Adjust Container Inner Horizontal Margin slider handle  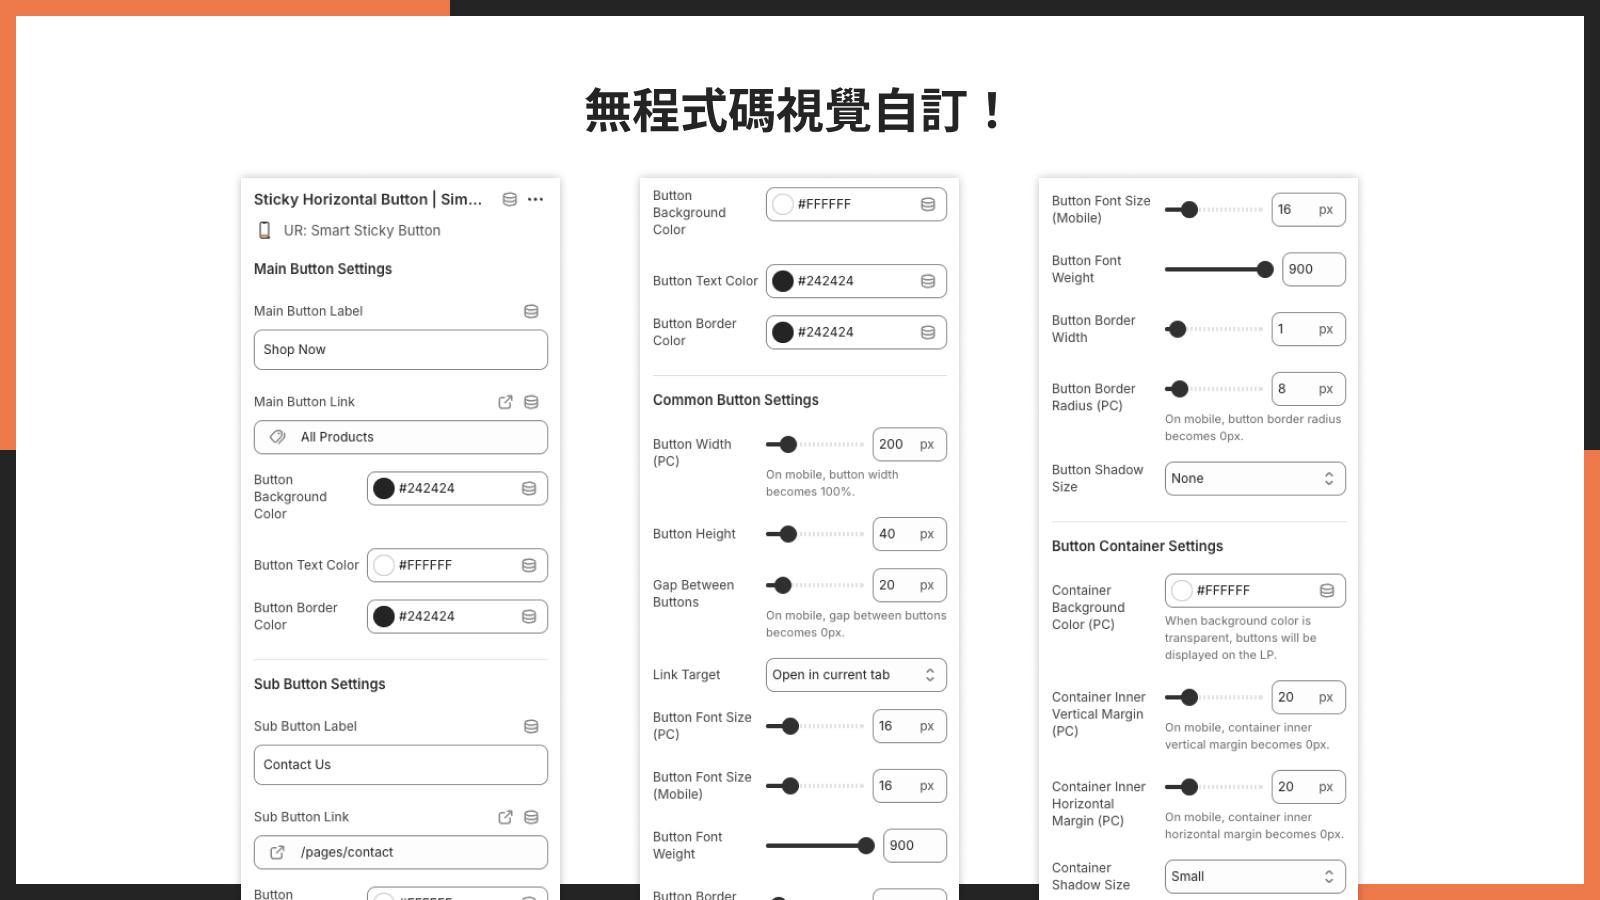[x=1189, y=787]
